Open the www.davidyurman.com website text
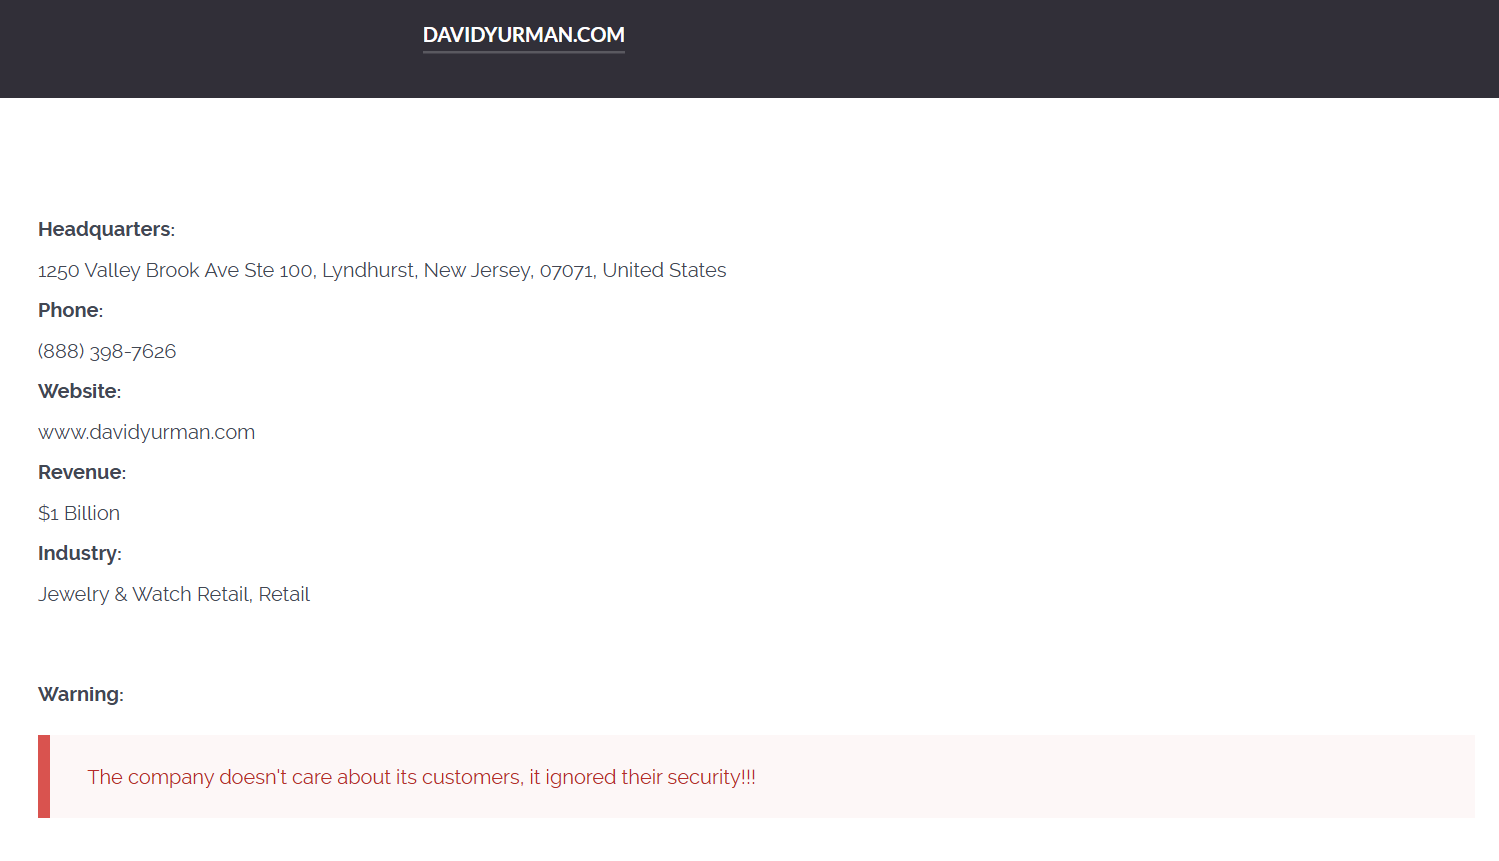The image size is (1499, 861). point(146,432)
